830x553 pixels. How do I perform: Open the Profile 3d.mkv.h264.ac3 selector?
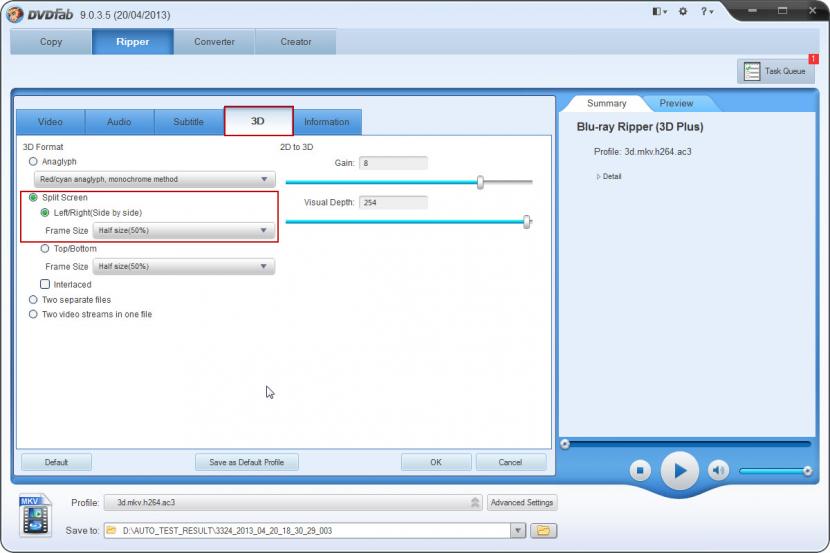[293, 502]
